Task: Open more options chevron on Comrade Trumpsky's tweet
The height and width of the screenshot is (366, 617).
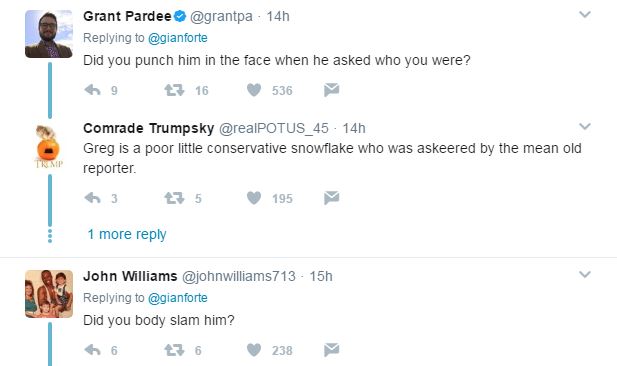Action: click(x=585, y=127)
